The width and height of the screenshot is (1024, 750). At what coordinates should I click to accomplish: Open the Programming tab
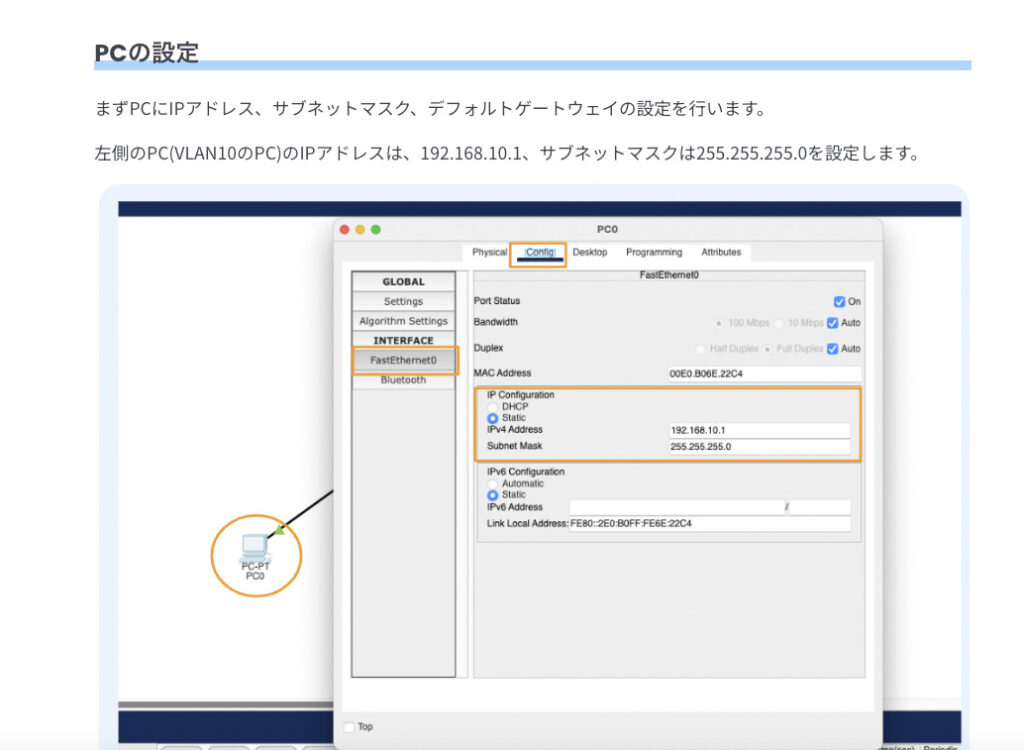coord(654,252)
